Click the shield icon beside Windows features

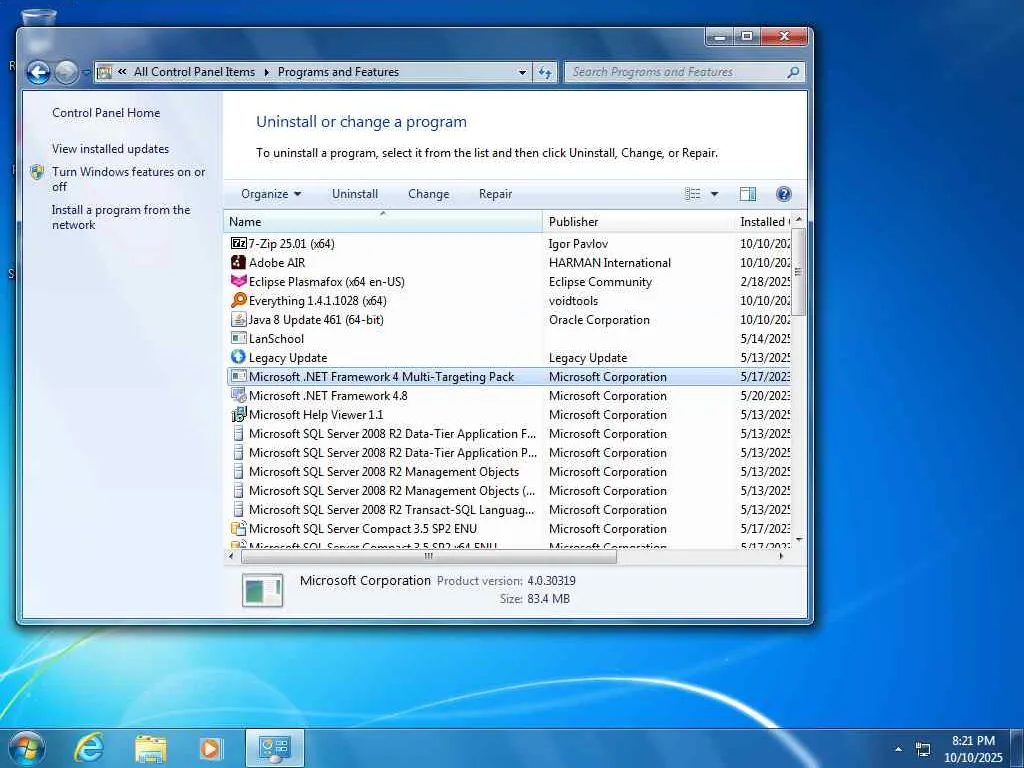click(37, 172)
